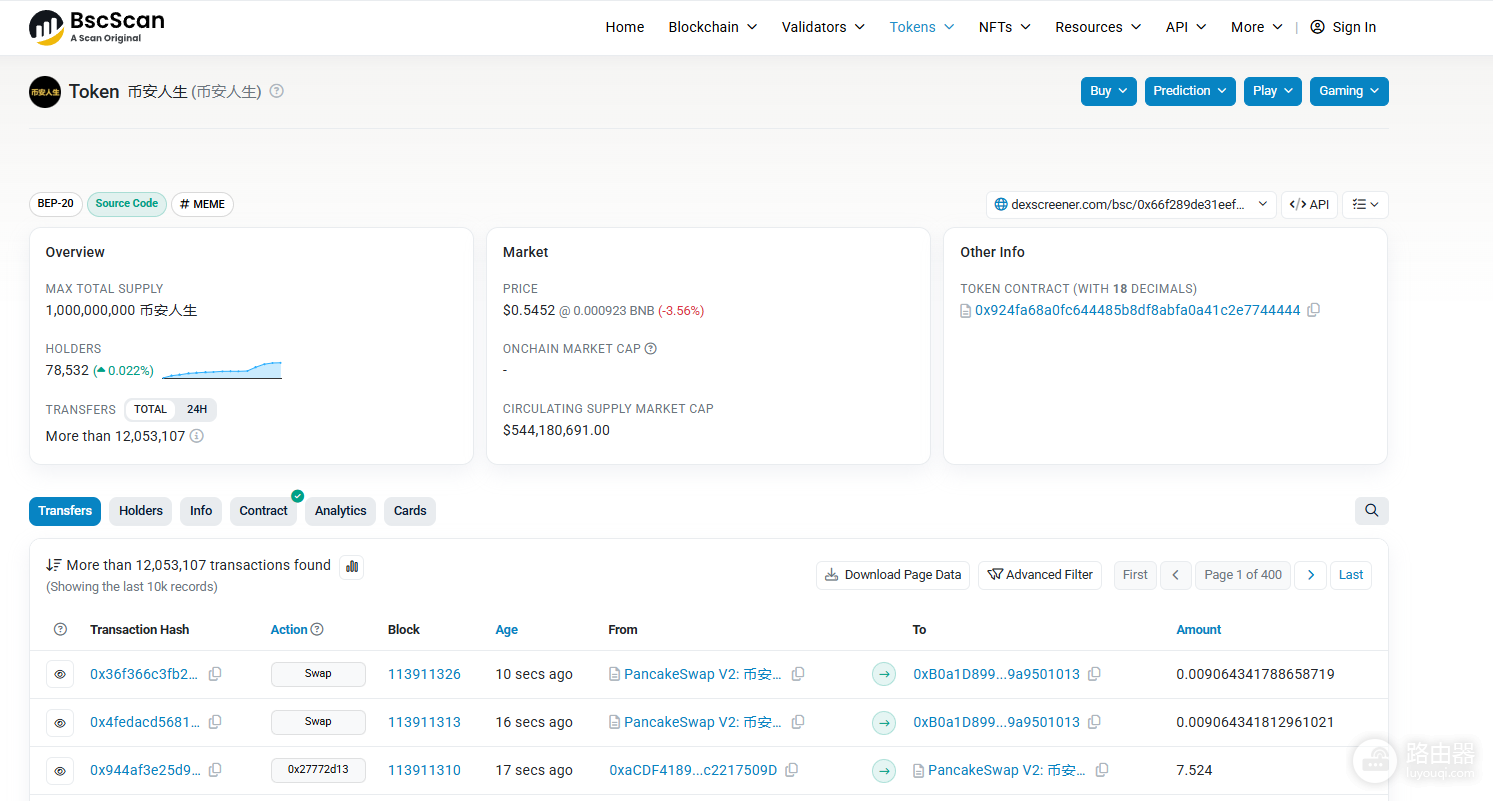
Task: View details of transaction 0x944af3e25d9 via eye icon
Action: [60, 770]
